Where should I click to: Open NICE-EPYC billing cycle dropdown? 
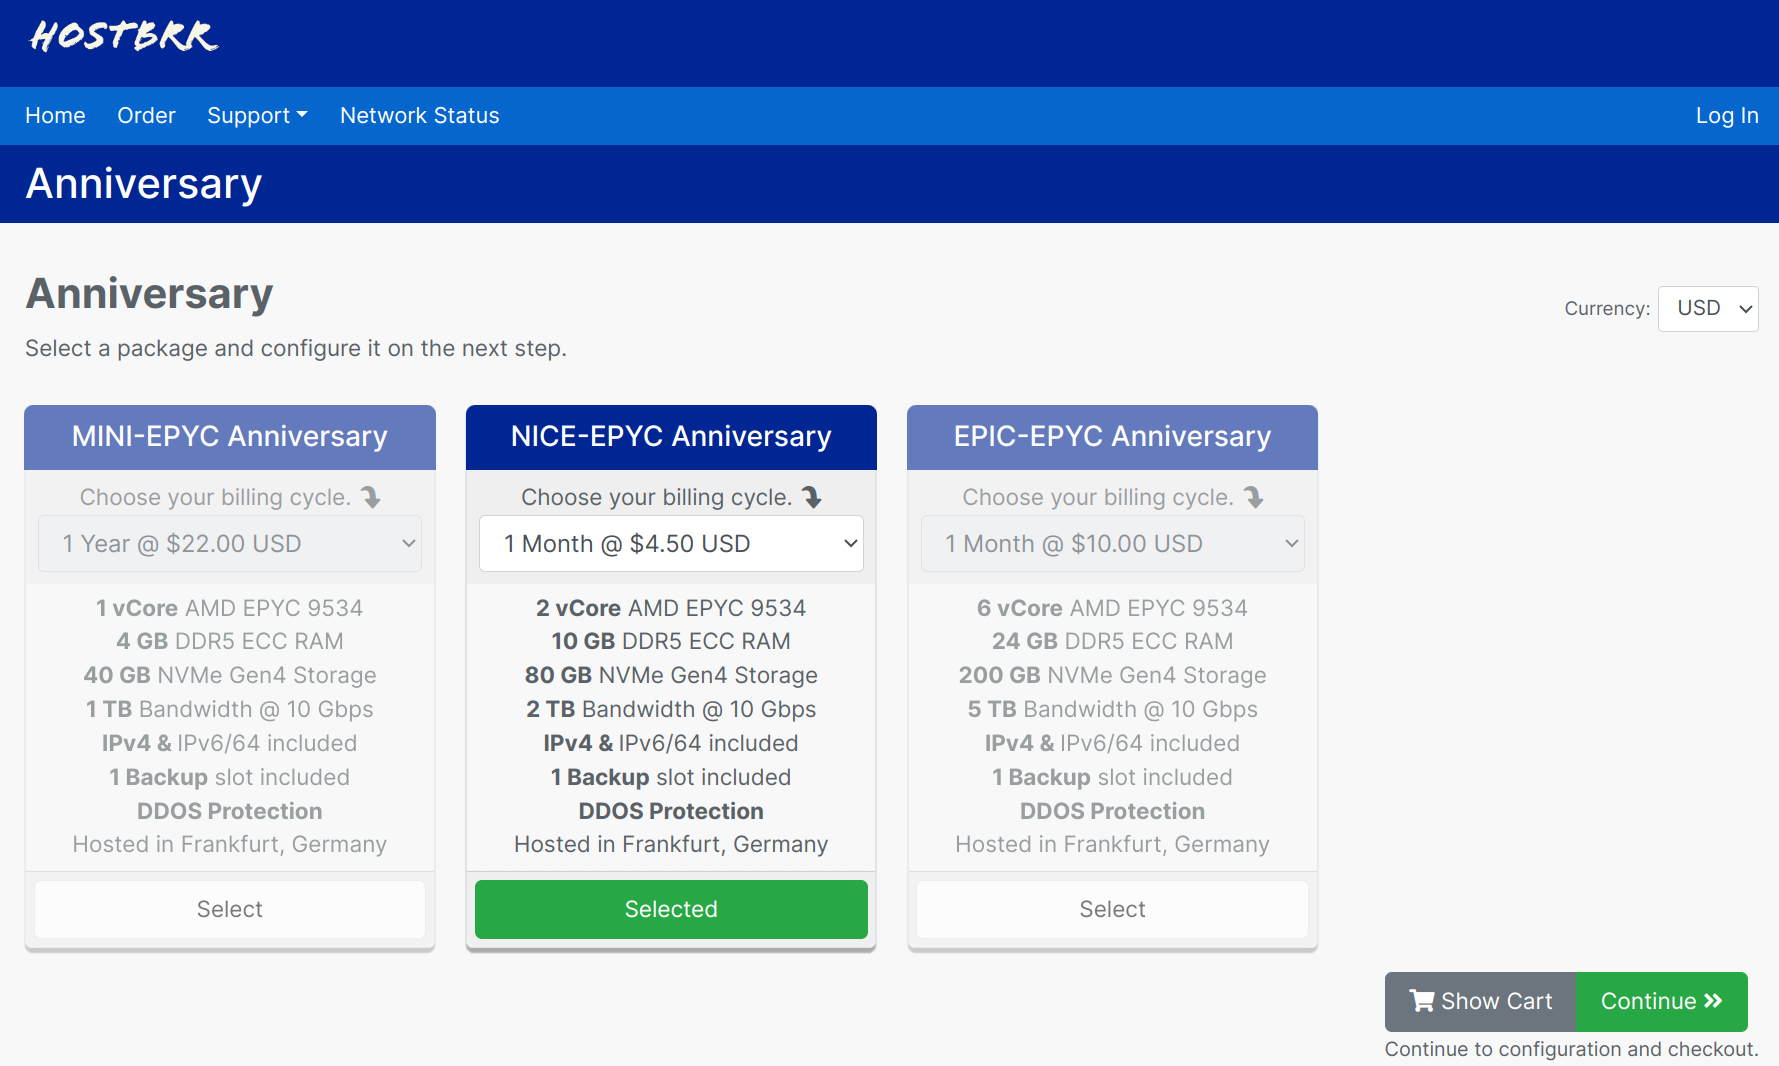coord(671,544)
